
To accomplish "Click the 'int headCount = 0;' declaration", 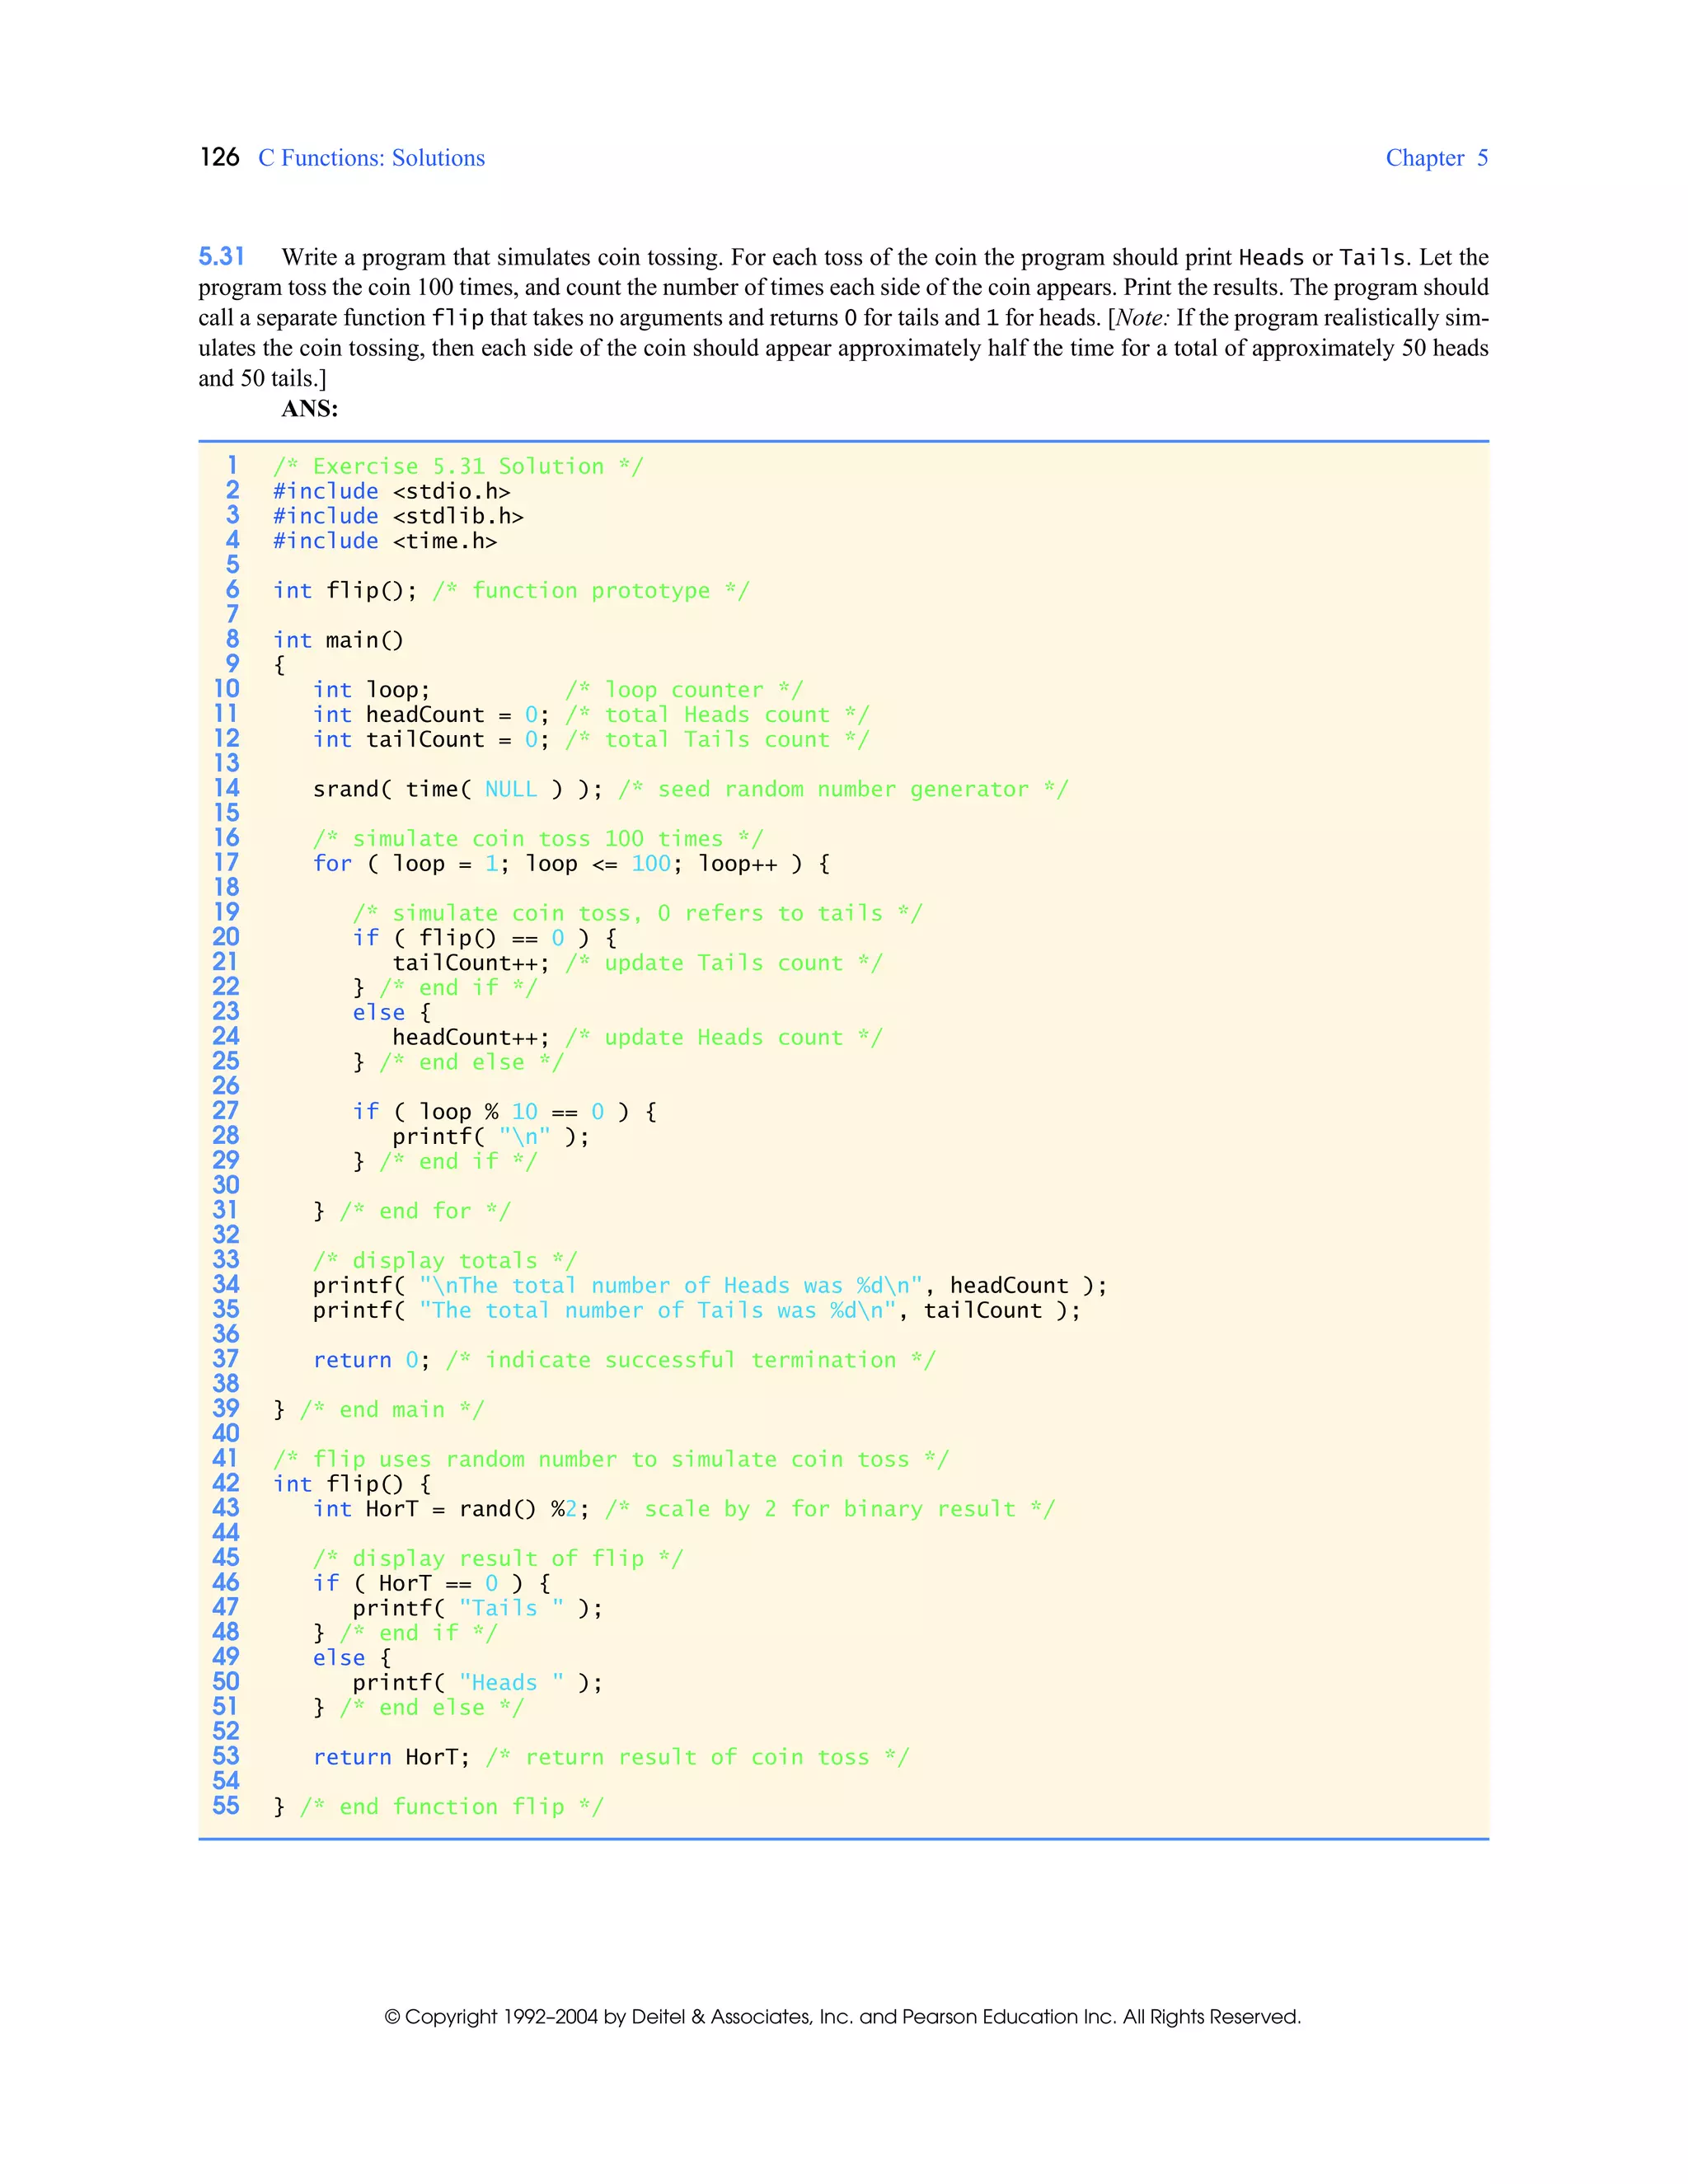I will click(x=431, y=715).
